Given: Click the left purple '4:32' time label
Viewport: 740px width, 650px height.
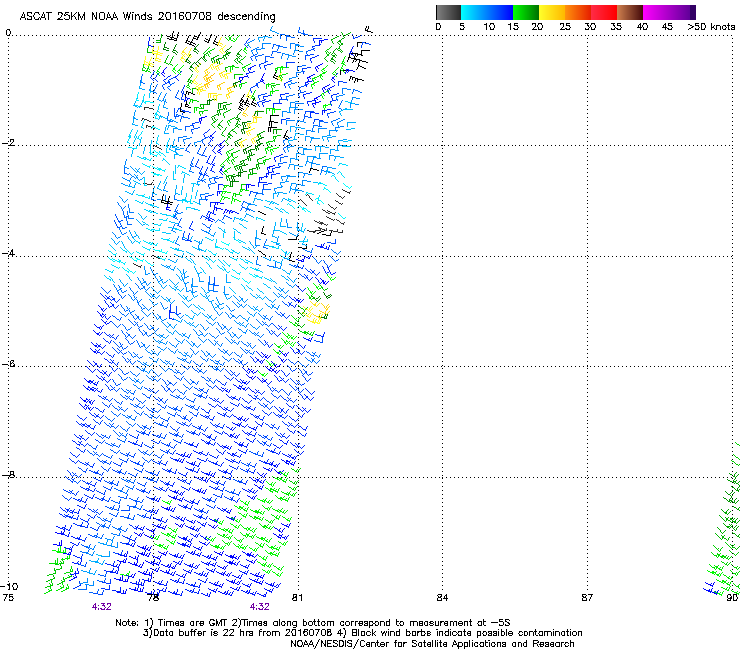Looking at the screenshot, I should coord(101,607).
